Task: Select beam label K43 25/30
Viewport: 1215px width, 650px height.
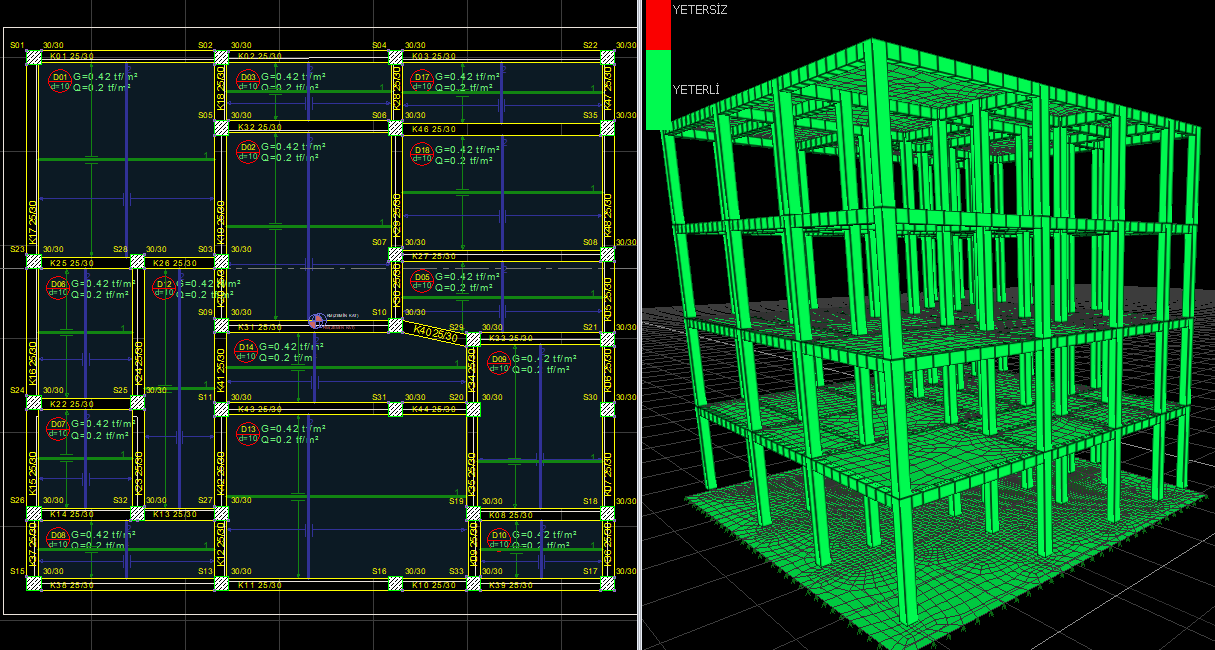Action: point(260,409)
